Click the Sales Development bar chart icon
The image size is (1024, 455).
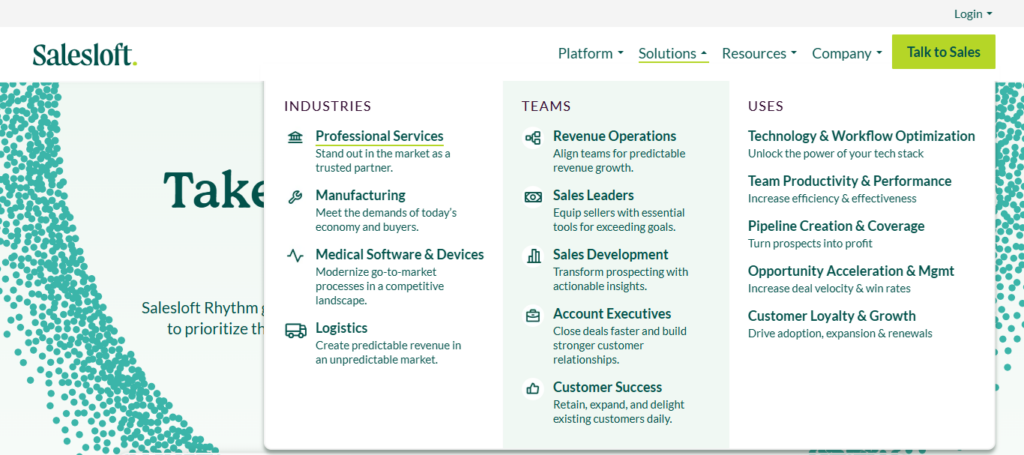click(533, 256)
